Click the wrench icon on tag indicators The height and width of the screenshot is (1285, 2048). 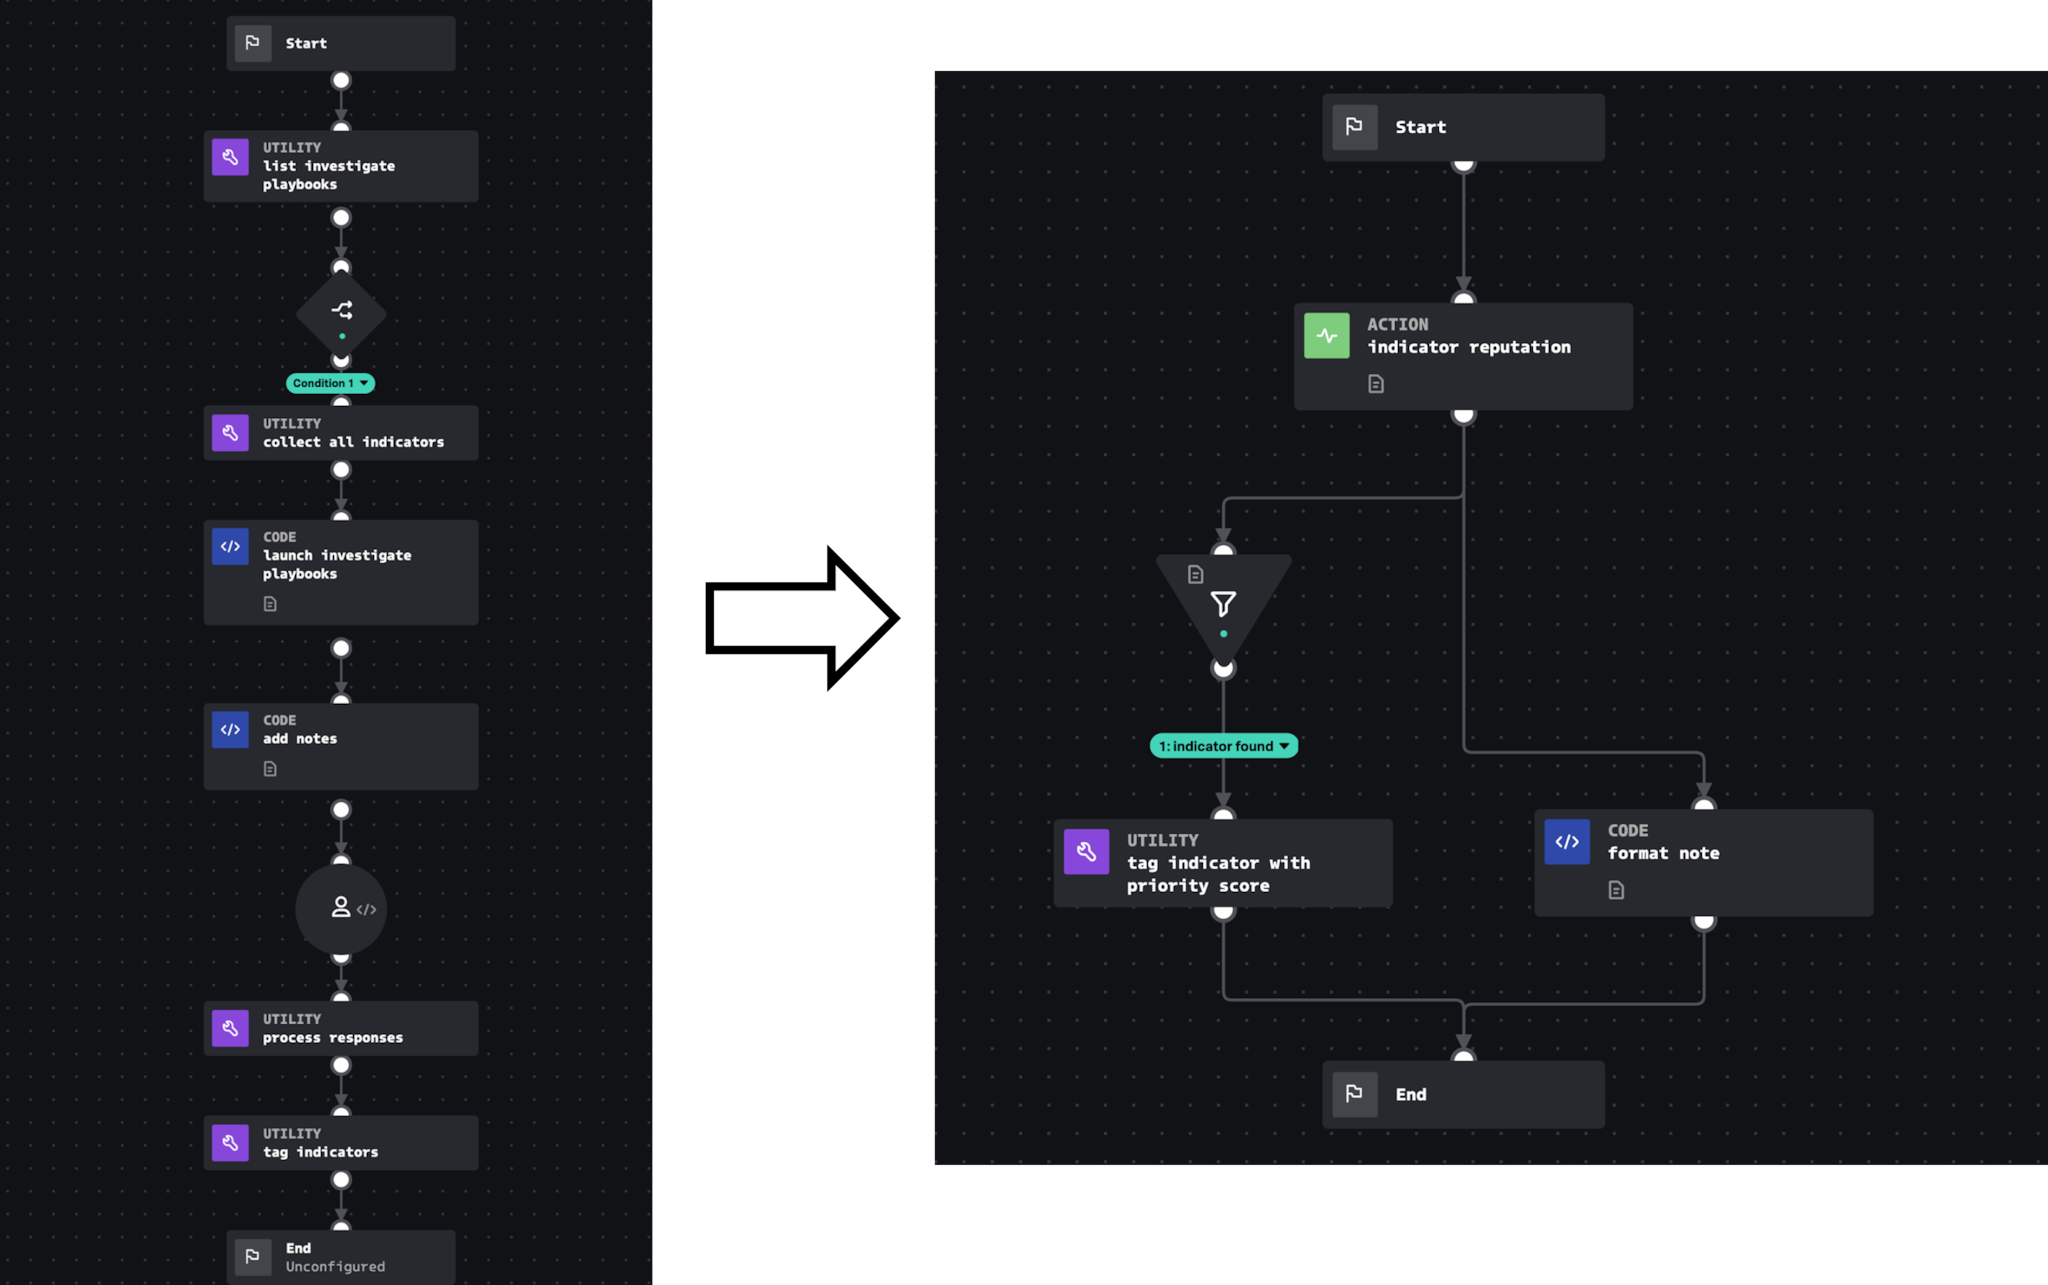point(230,1142)
